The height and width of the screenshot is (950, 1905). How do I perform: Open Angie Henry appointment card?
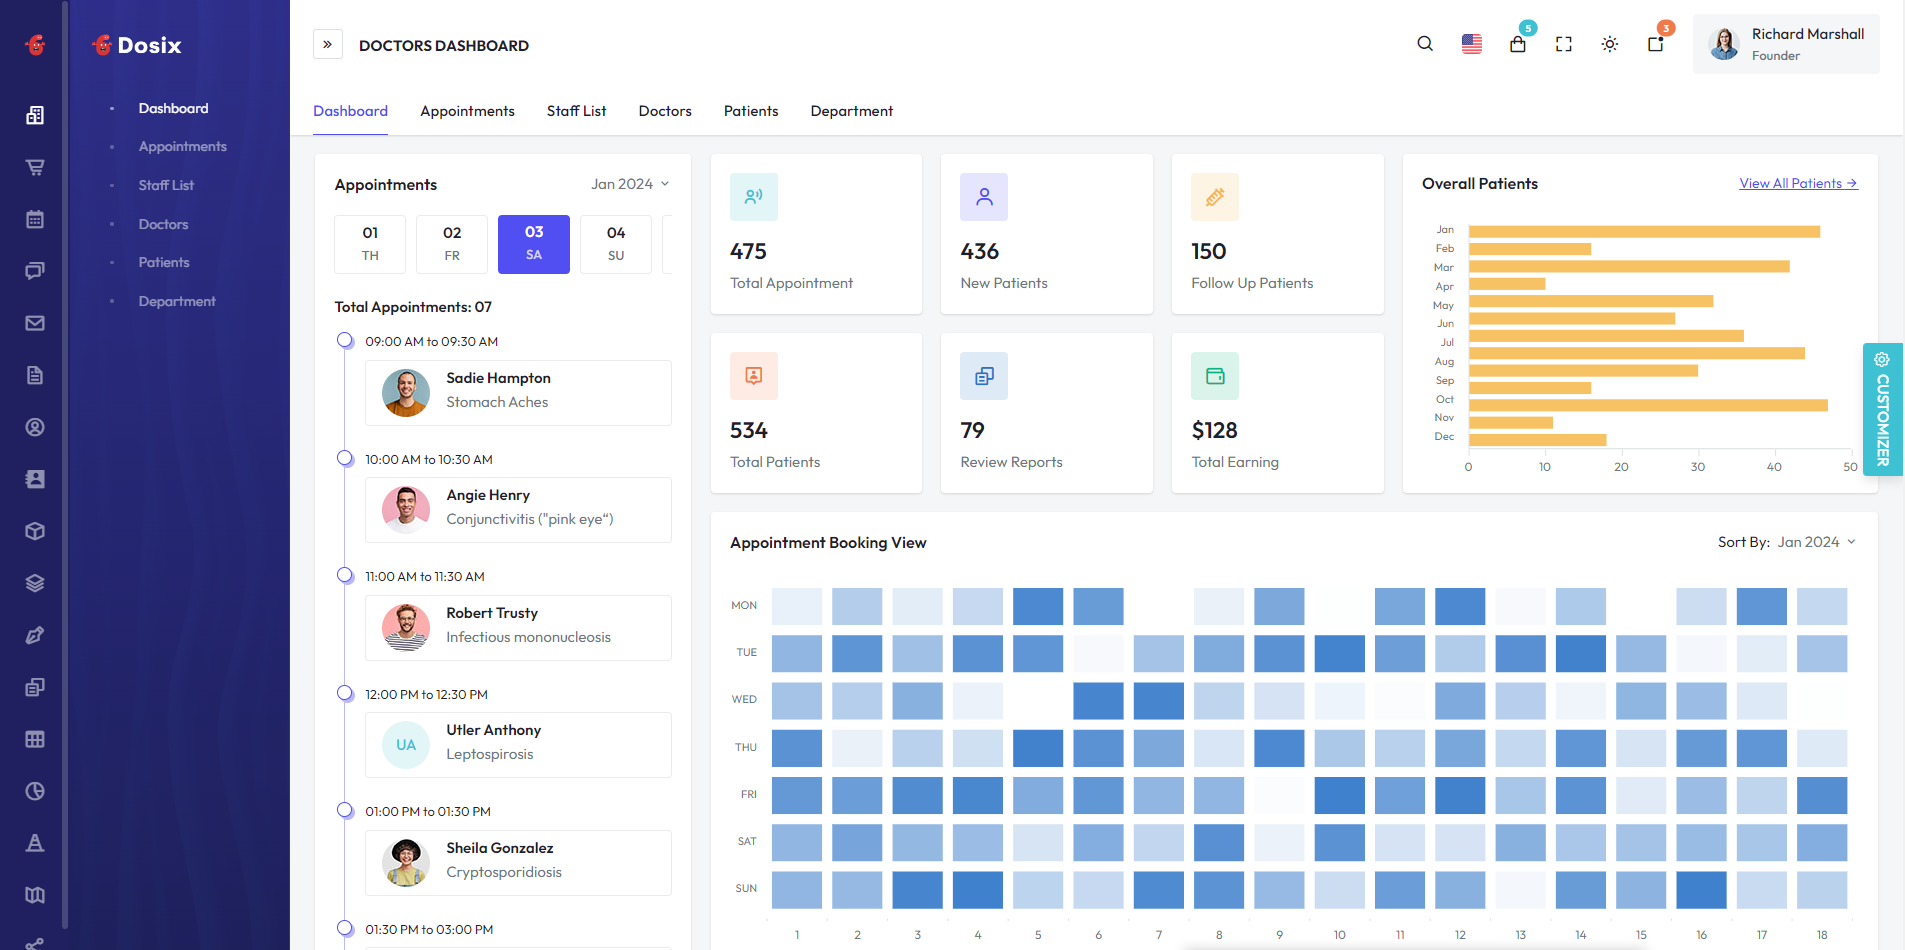[x=518, y=510]
